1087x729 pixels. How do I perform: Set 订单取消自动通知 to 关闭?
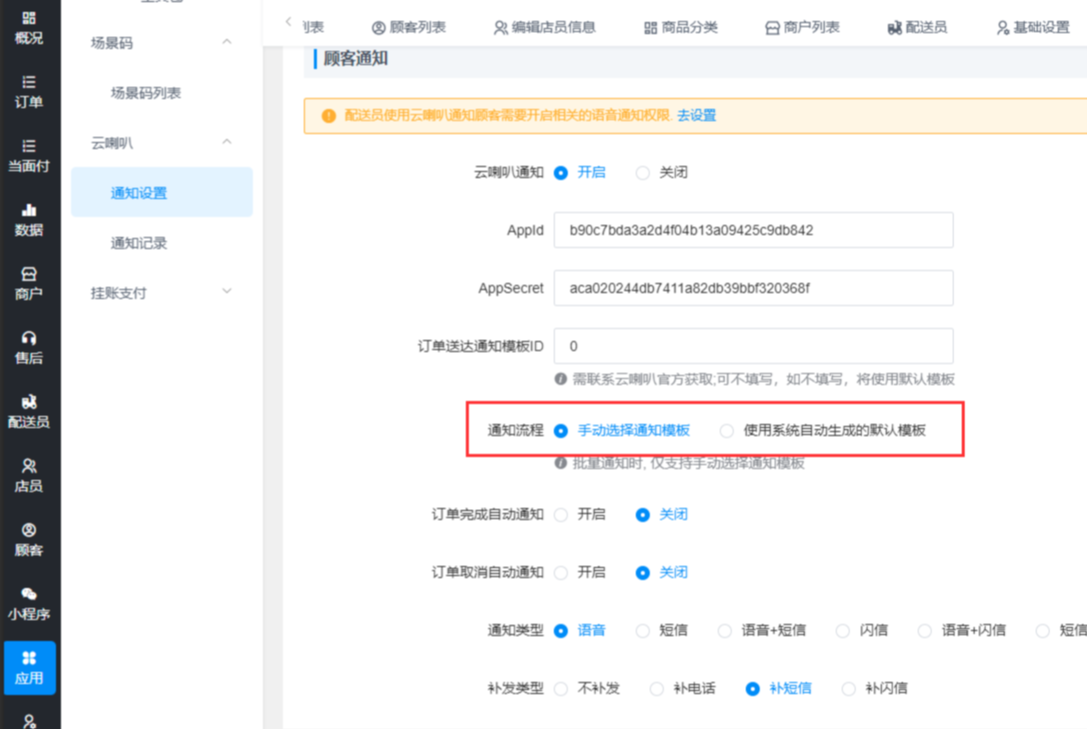point(643,572)
